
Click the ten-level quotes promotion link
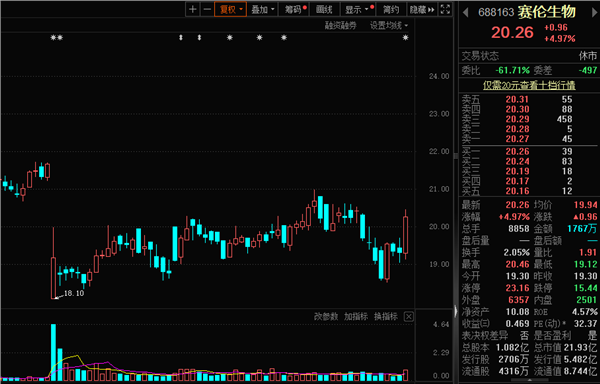tap(529, 85)
